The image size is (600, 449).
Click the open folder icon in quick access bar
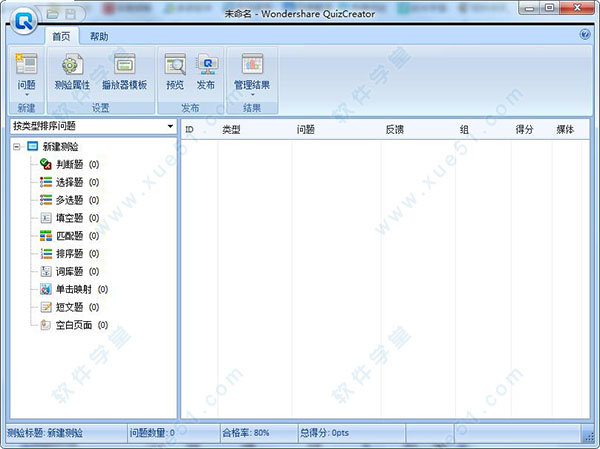pyautogui.click(x=52, y=14)
